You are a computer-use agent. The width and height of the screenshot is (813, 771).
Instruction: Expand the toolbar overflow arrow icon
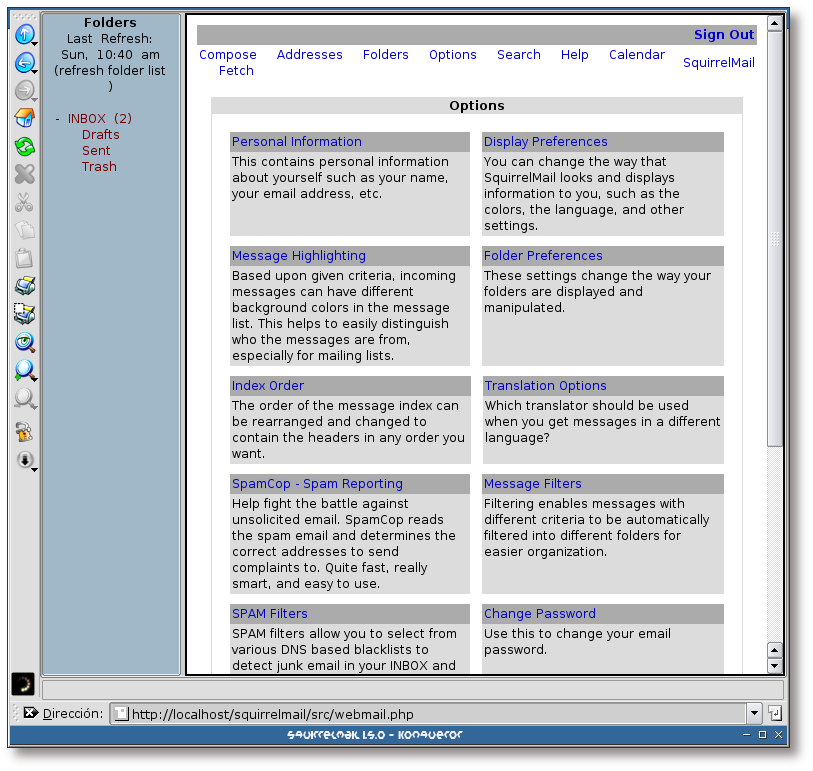point(24,461)
